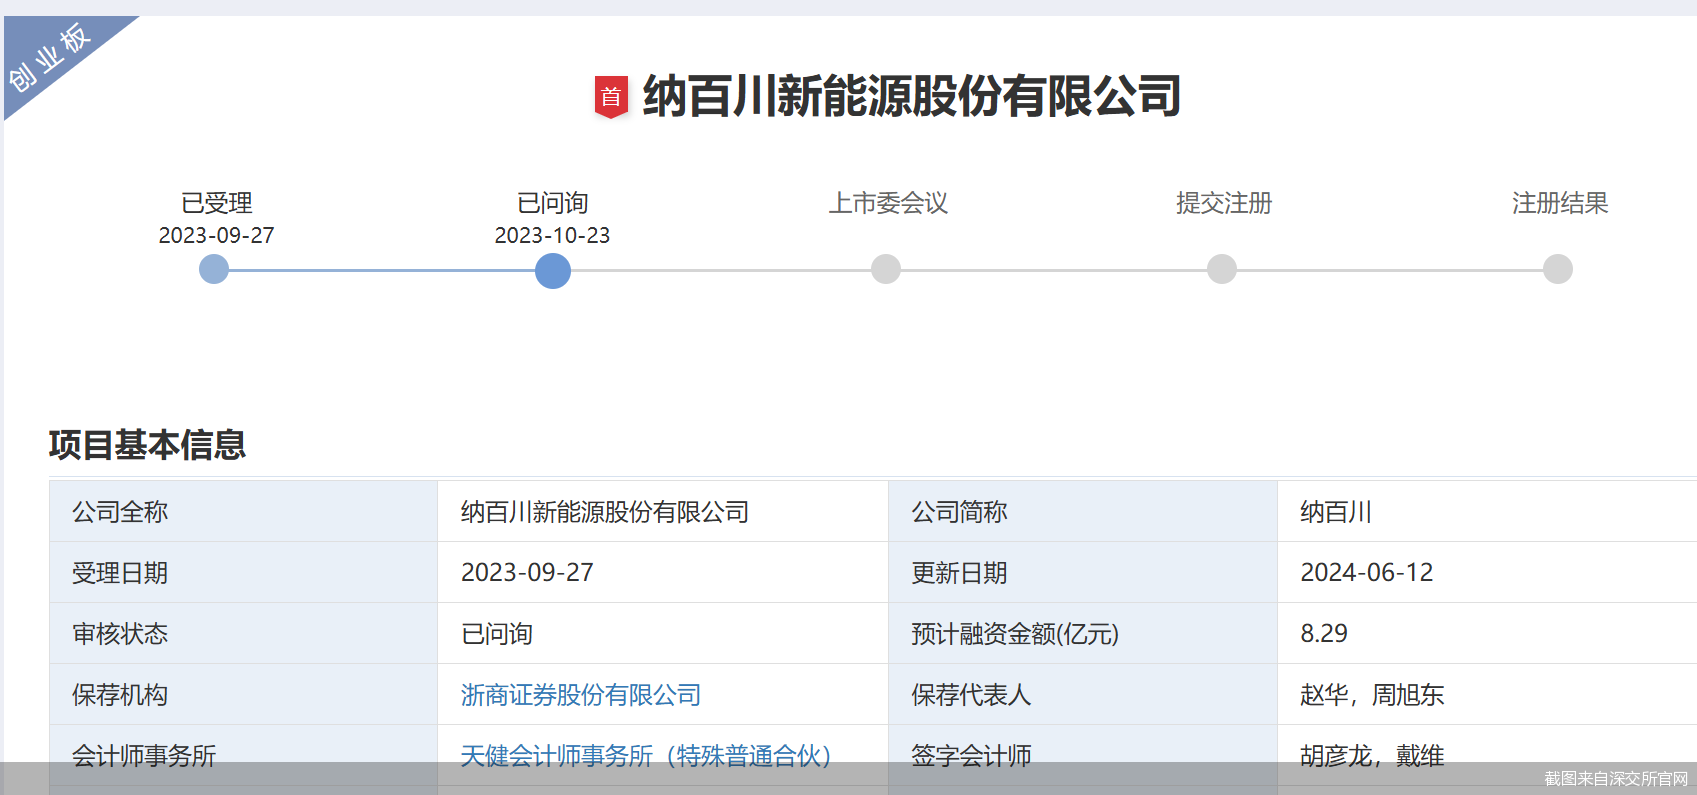This screenshot has width=1697, height=795.
Task: Click the company title 纳百川新能源股份有限公司
Action: (x=912, y=97)
